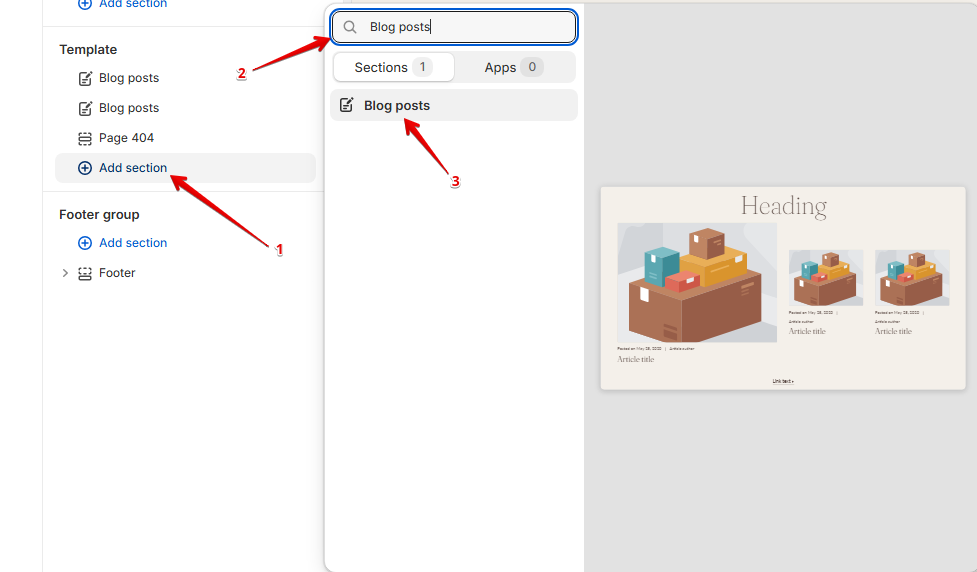Click the Sections count badge showing 1
The width and height of the screenshot is (977, 572).
tap(422, 67)
